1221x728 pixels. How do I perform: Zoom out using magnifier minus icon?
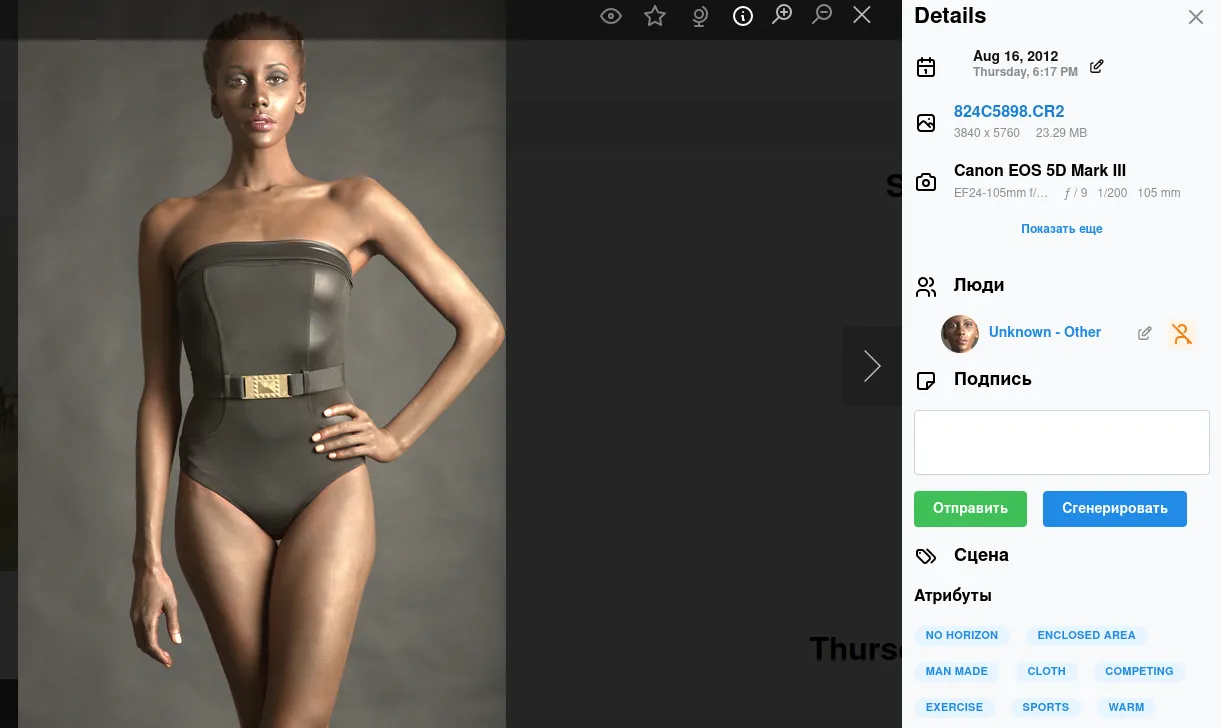(x=822, y=15)
